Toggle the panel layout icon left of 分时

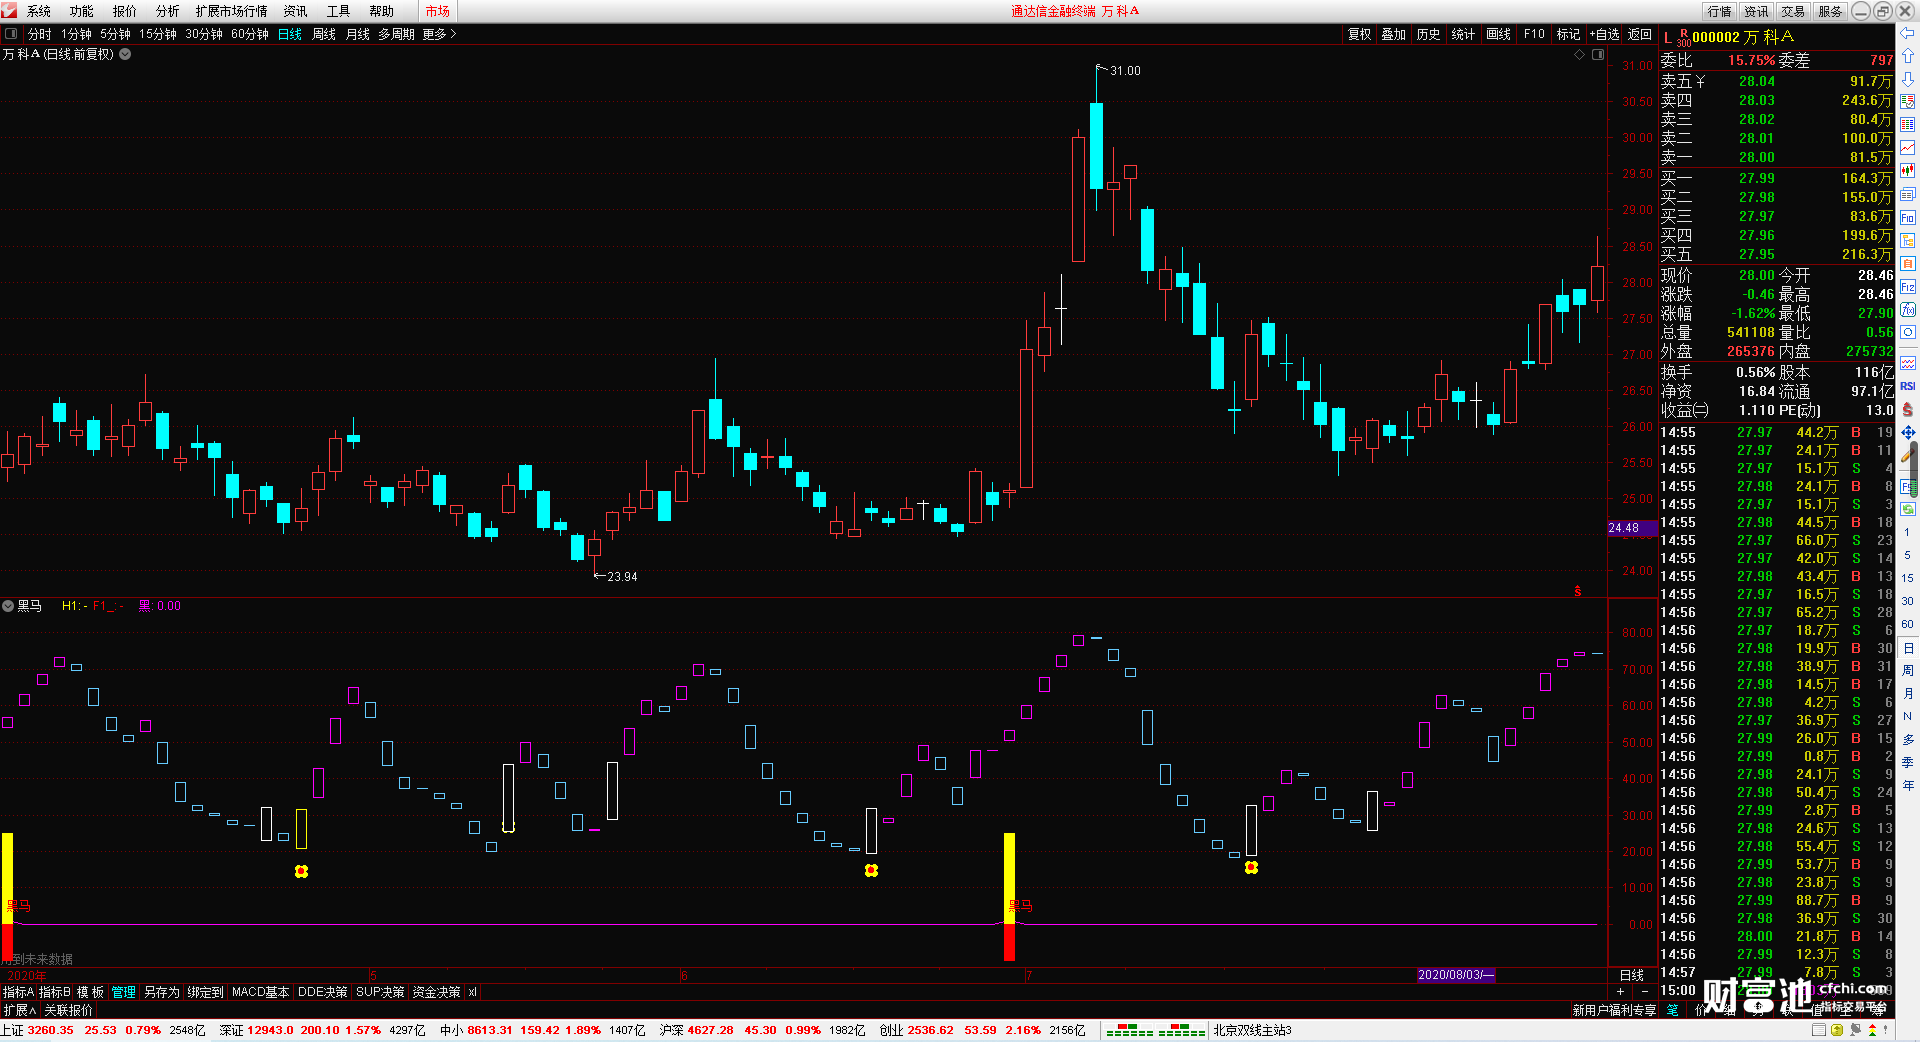click(x=11, y=34)
